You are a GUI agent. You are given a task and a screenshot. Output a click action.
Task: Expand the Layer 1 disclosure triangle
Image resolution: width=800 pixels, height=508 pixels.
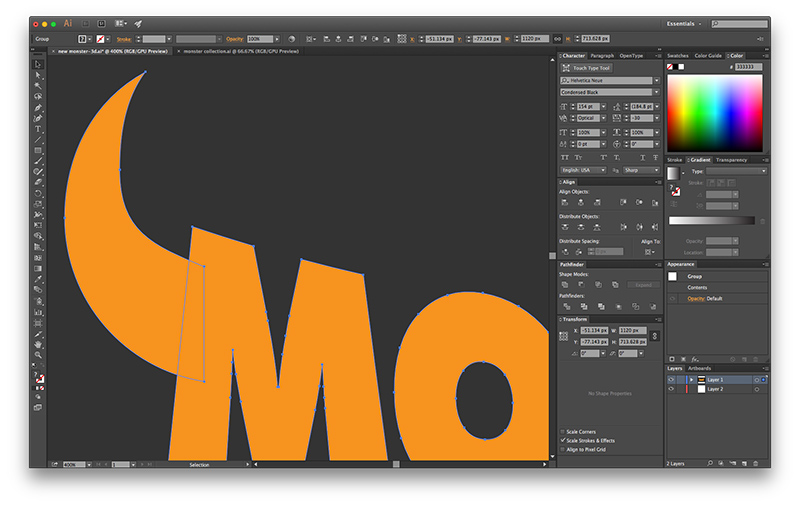(x=691, y=380)
